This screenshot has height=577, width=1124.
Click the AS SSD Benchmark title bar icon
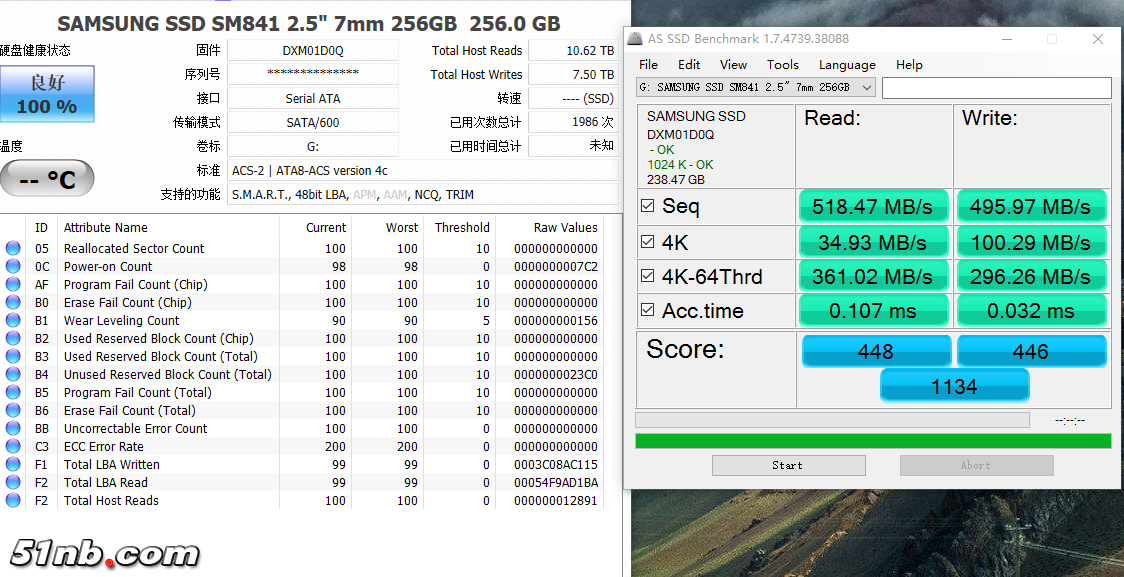pos(635,39)
